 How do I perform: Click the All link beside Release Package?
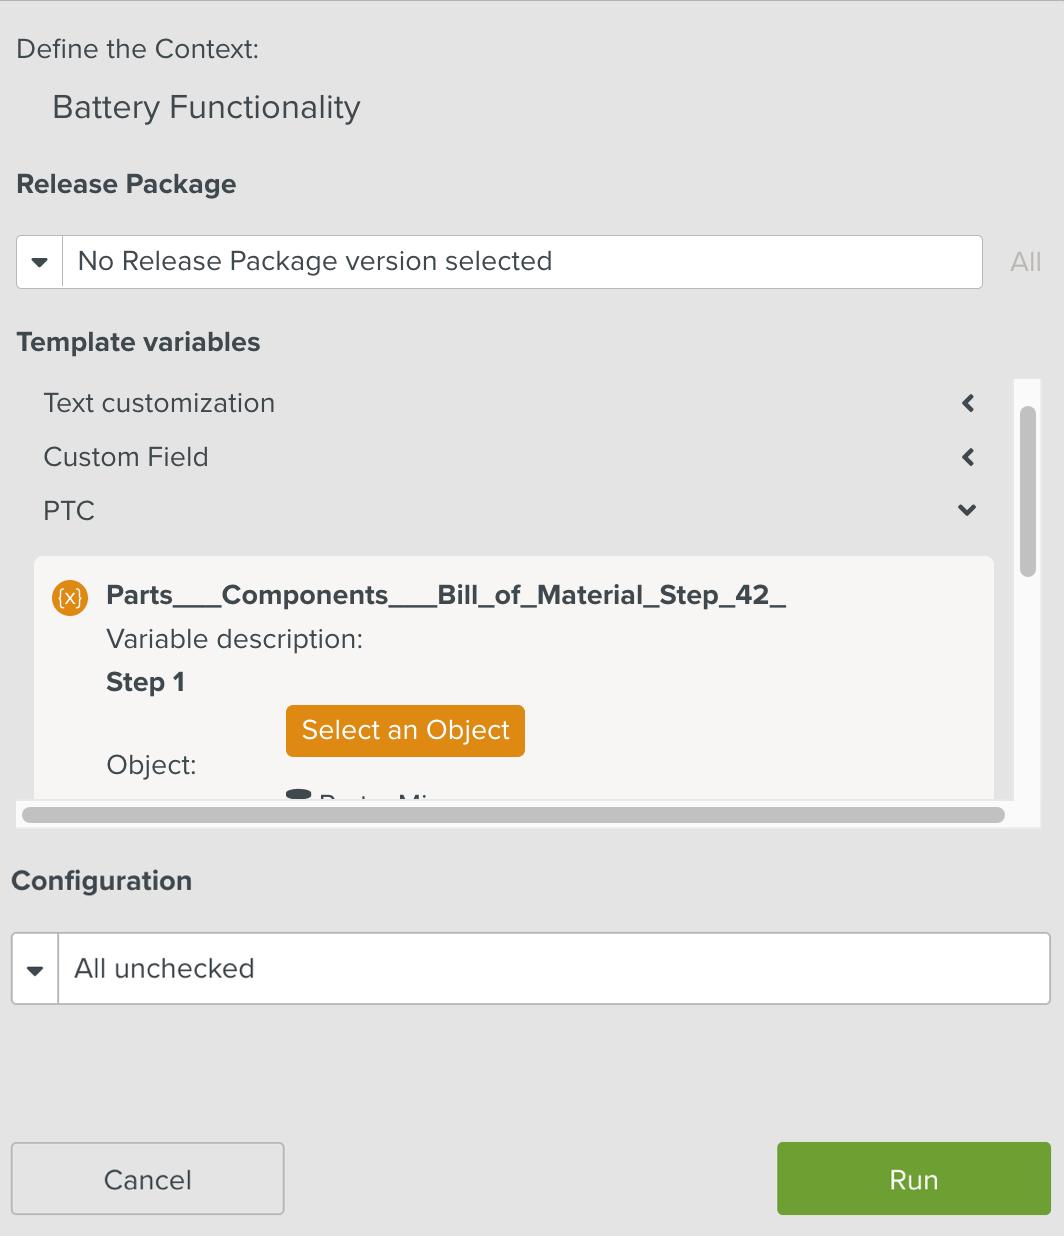(x=1025, y=262)
